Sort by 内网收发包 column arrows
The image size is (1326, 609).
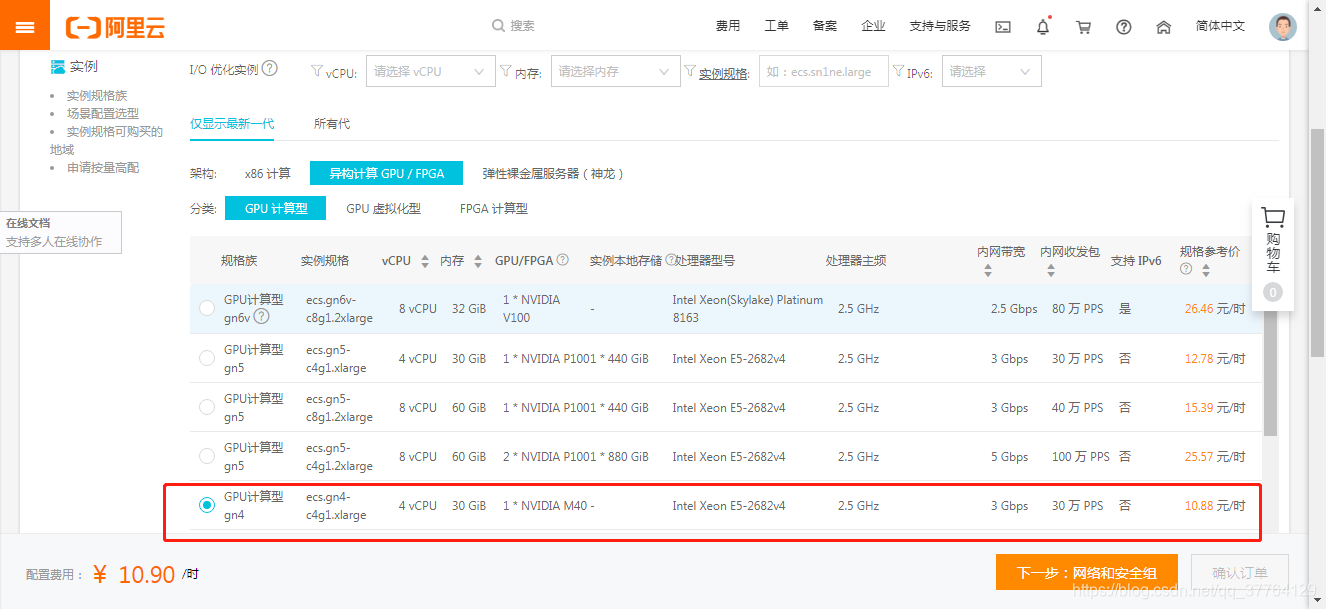[x=1051, y=270]
